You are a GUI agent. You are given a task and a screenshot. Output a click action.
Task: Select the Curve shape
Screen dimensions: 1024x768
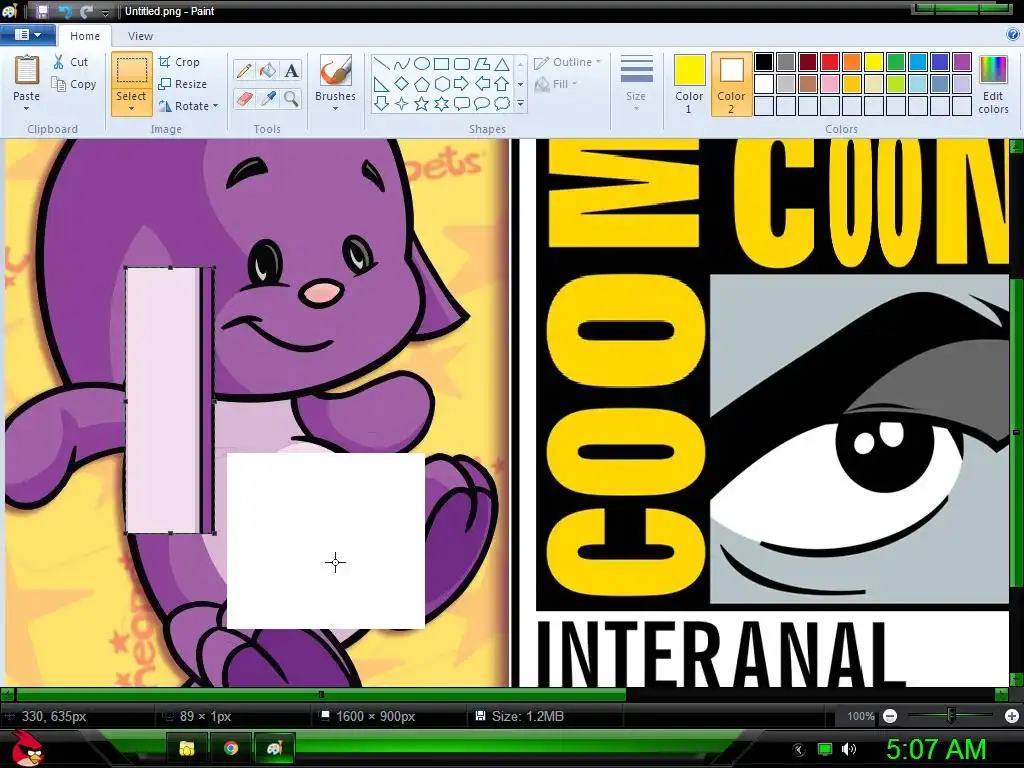402,63
